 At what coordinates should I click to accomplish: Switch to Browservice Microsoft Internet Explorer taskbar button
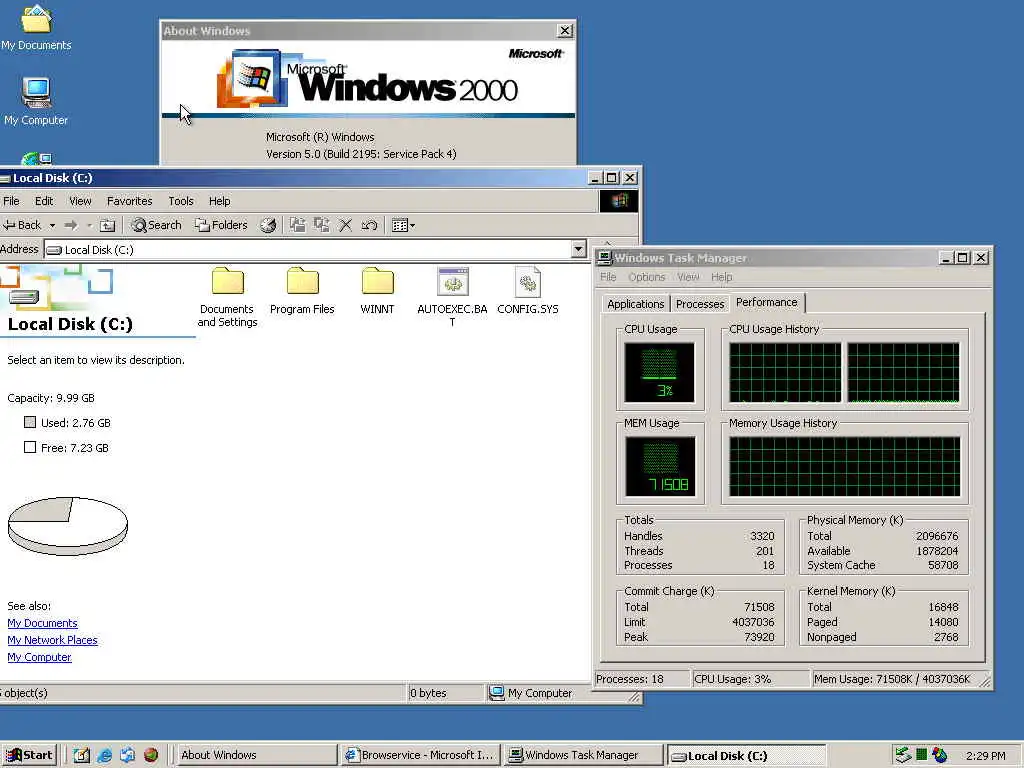420,755
